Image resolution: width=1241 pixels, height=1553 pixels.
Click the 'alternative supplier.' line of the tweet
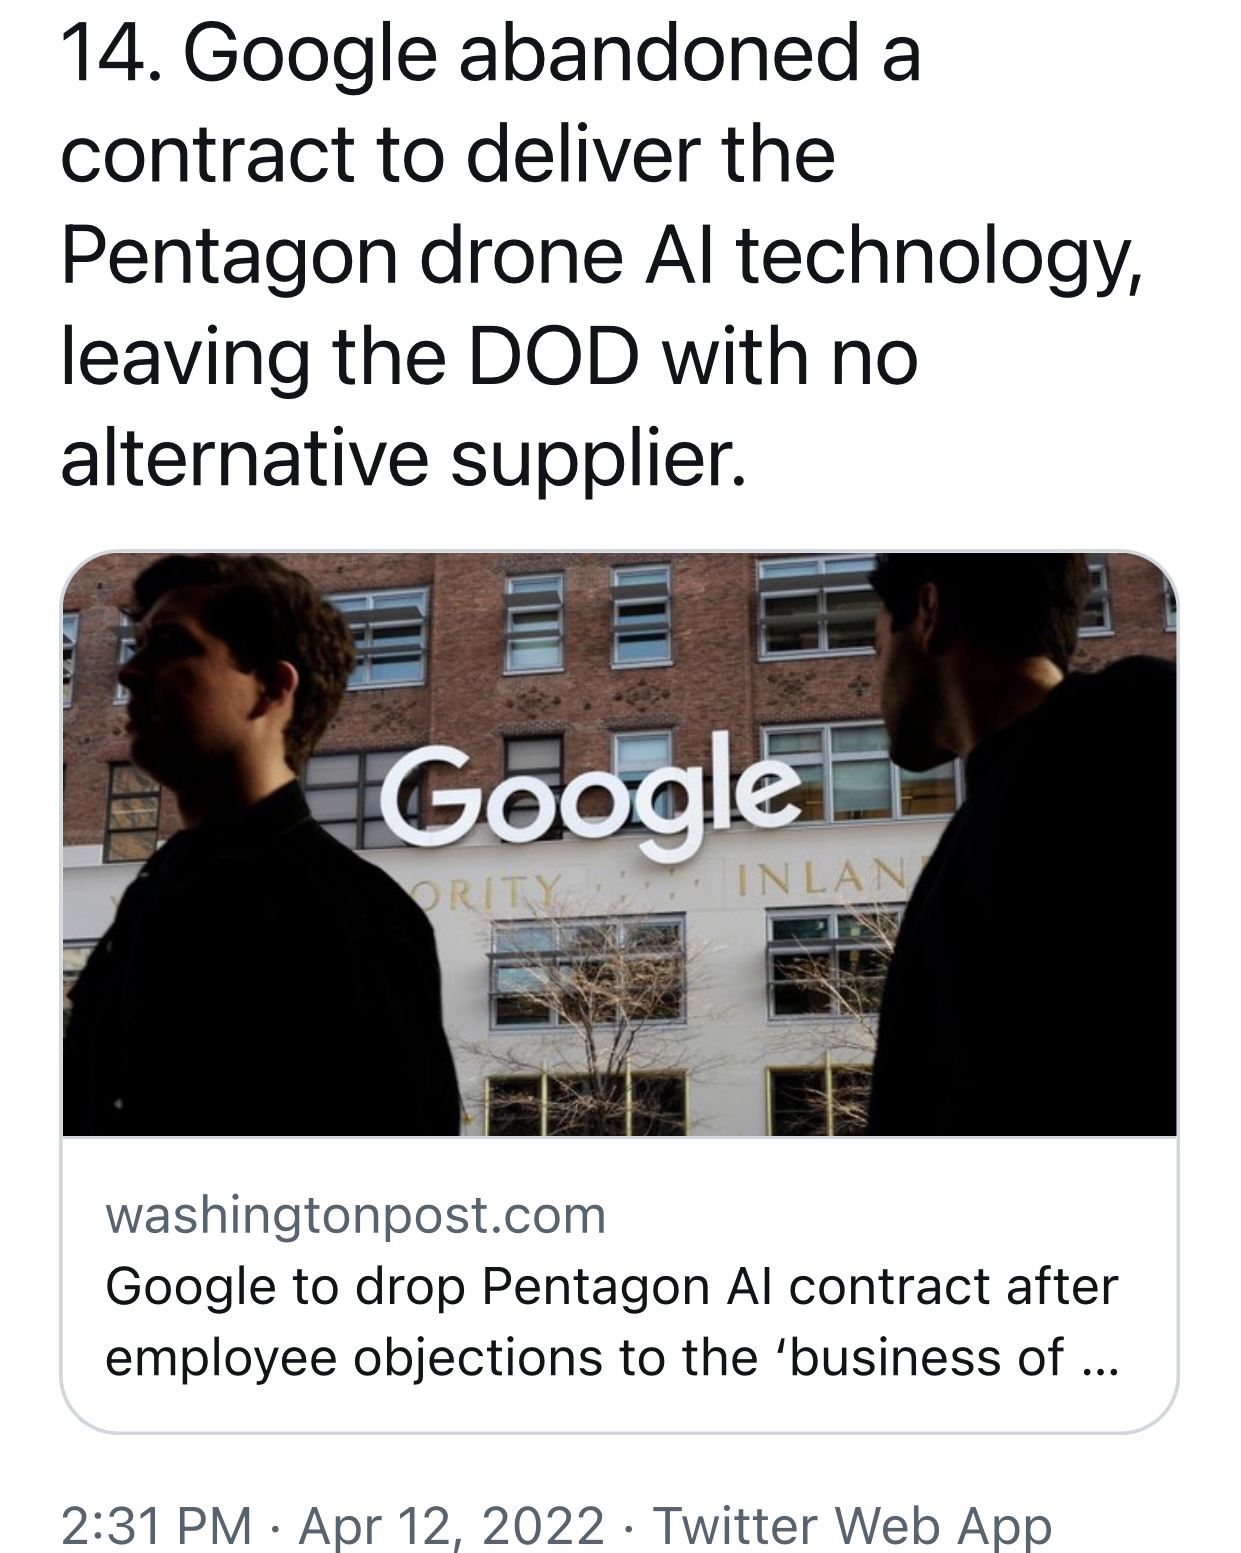click(x=404, y=458)
